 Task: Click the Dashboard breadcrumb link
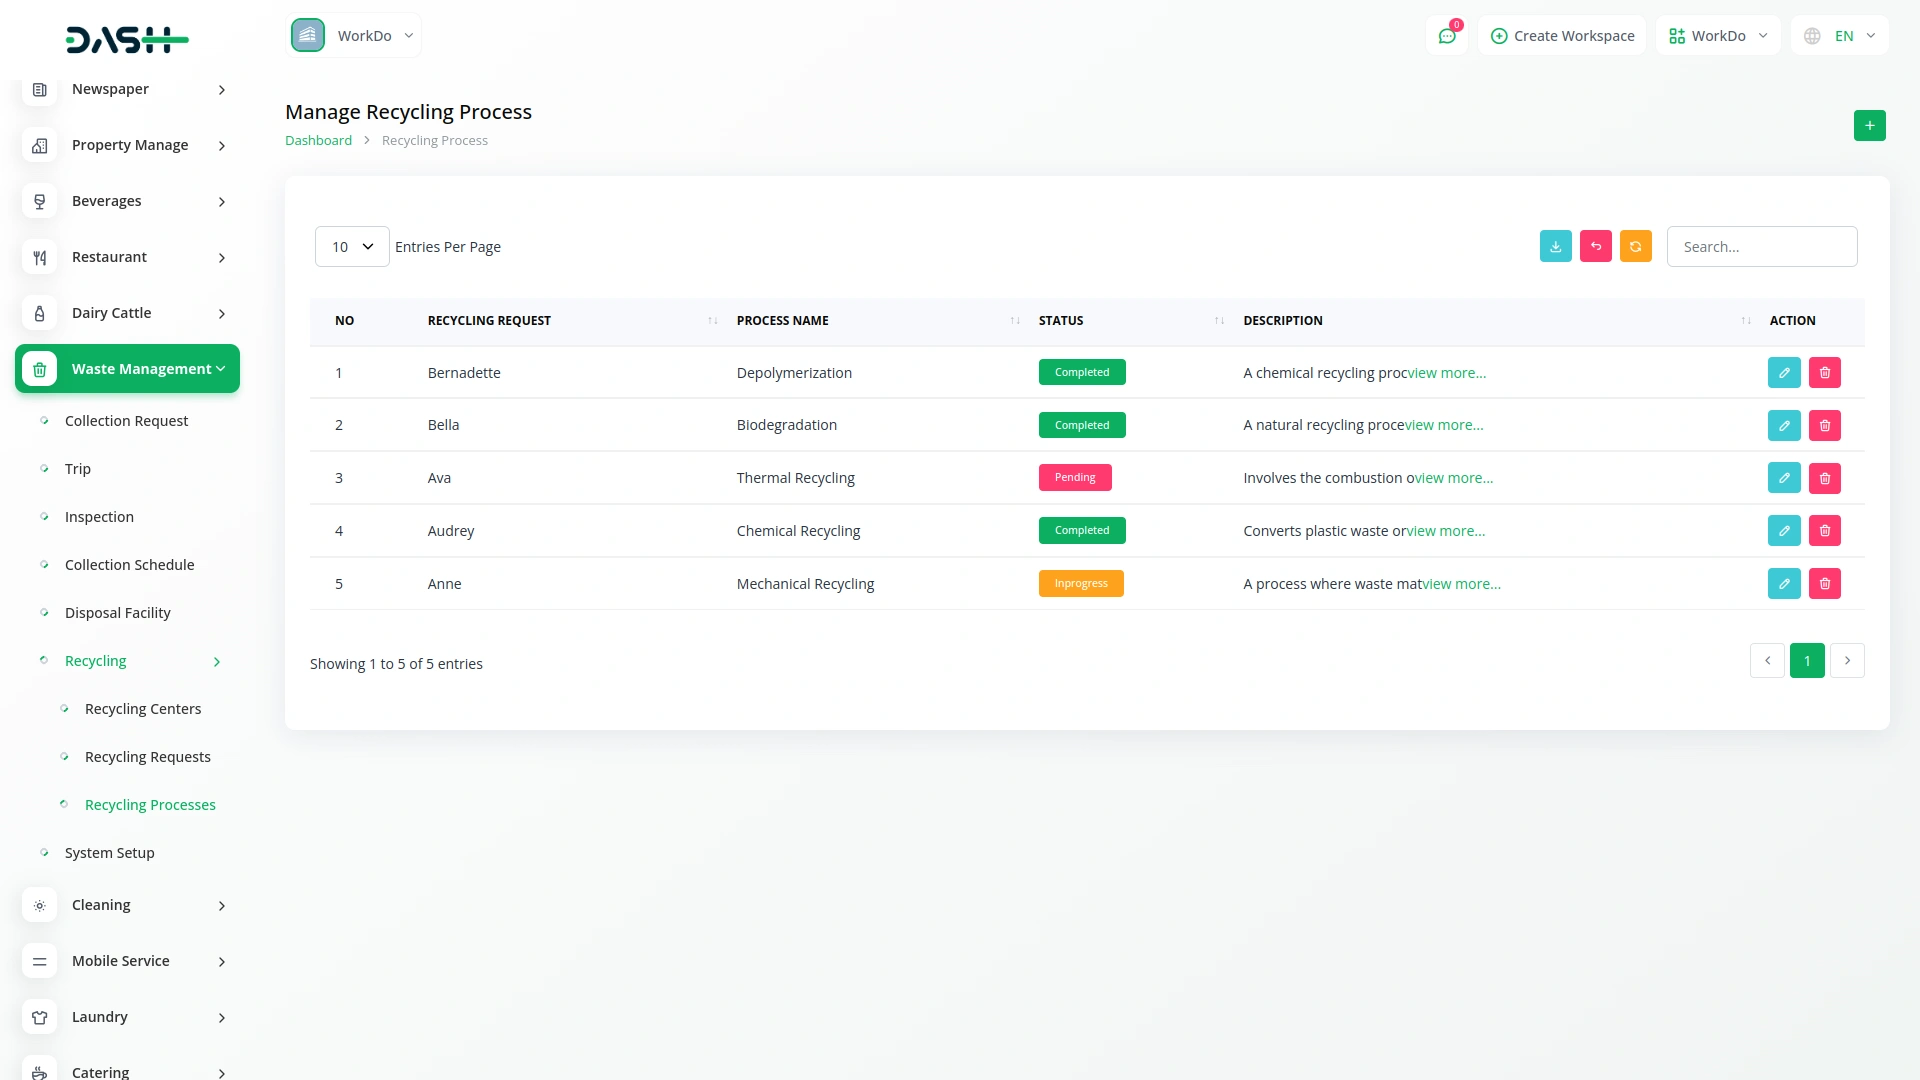[x=318, y=141]
